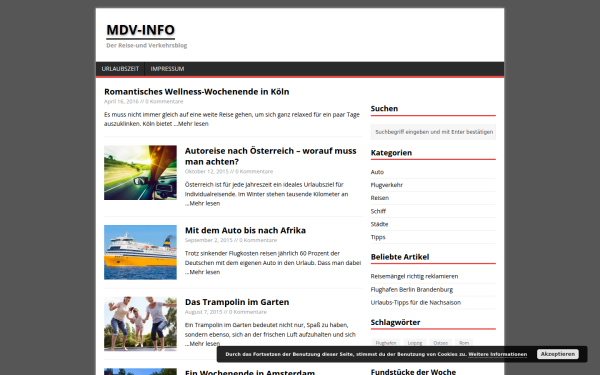
Task: Click Mehr lesen under the Trampolin article
Action: point(205,344)
